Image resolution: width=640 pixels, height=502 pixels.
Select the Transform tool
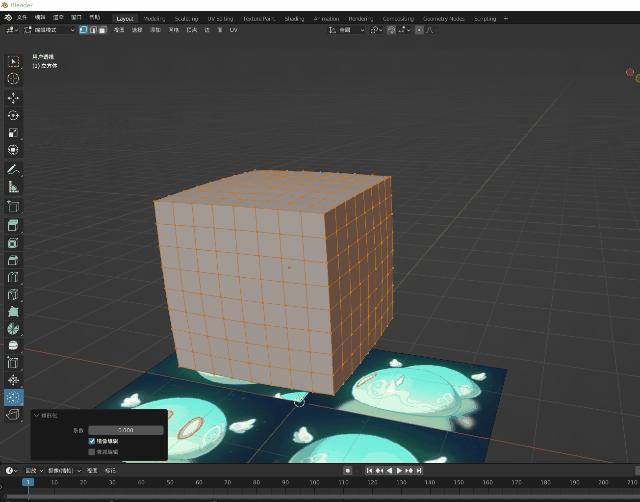click(13, 150)
